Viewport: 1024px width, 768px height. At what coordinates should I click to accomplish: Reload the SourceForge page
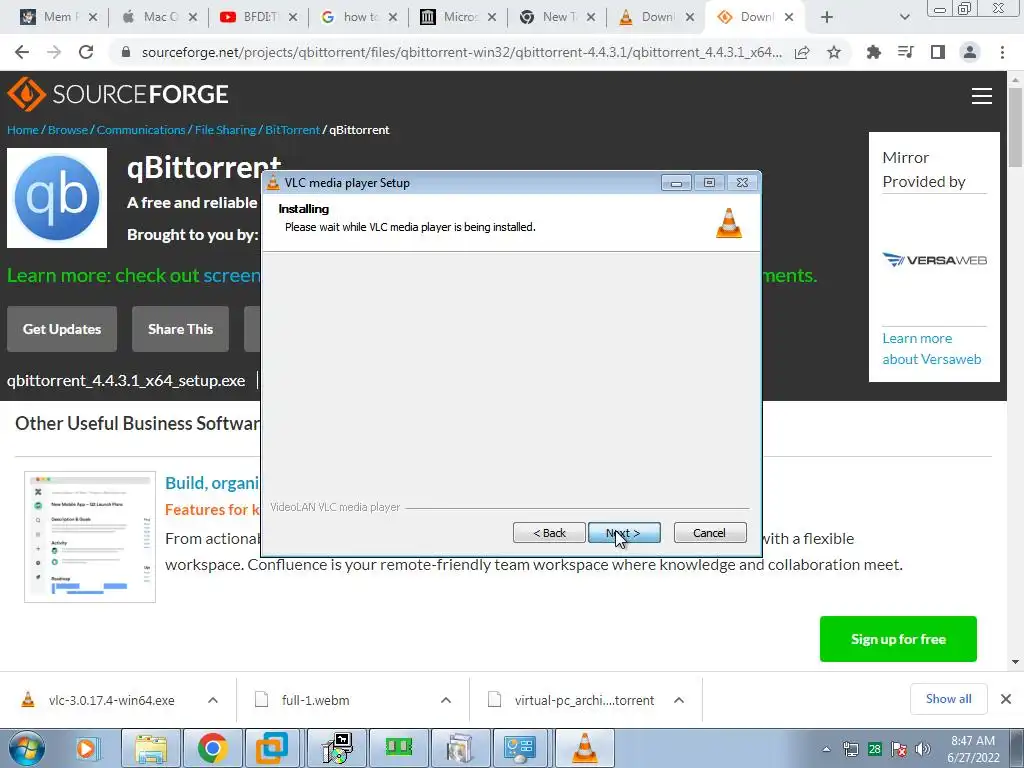click(86, 52)
